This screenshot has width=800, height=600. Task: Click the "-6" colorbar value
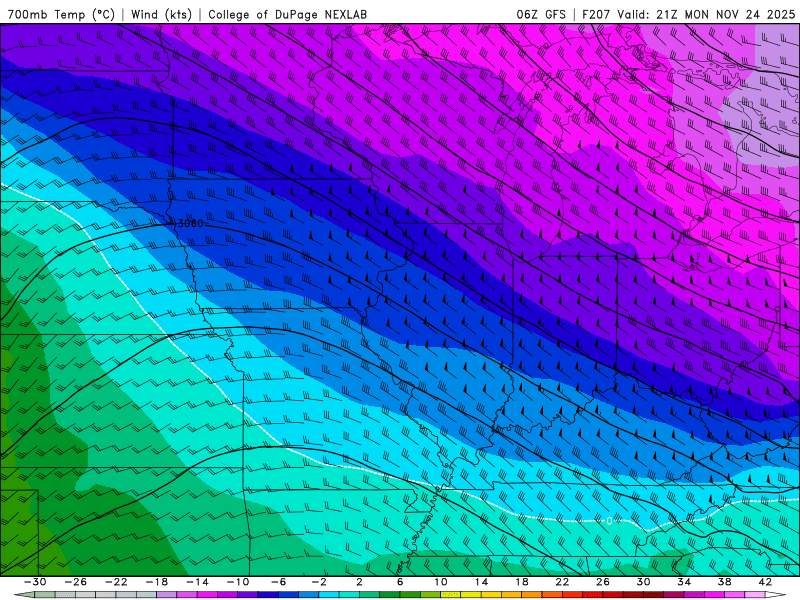tap(279, 582)
